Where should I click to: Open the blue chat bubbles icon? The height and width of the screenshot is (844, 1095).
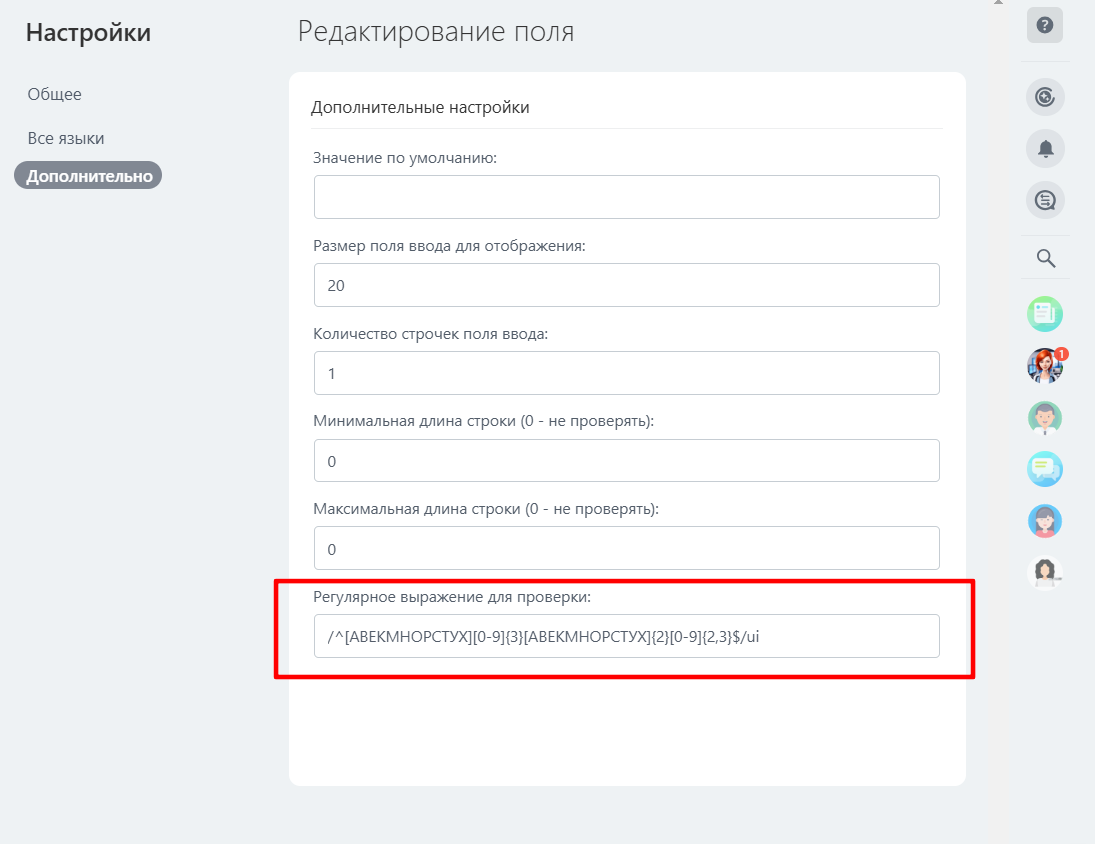pos(1044,469)
